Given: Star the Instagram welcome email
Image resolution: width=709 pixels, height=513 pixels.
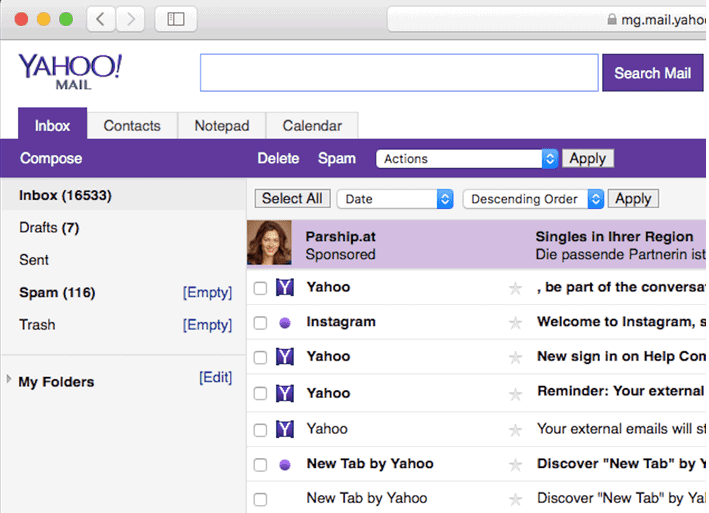Looking at the screenshot, I should click(x=516, y=323).
